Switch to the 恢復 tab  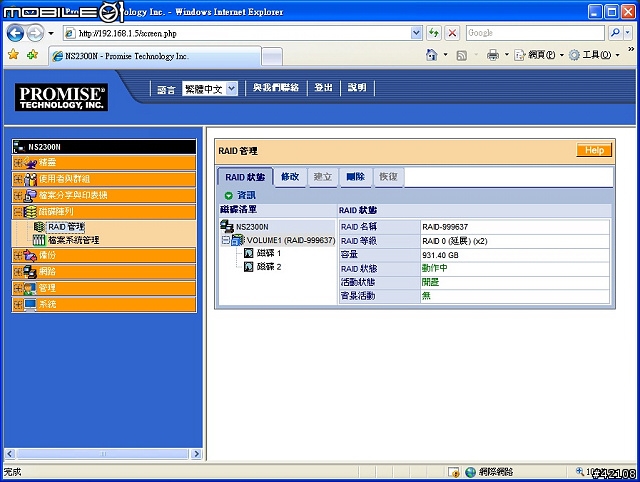[388, 177]
